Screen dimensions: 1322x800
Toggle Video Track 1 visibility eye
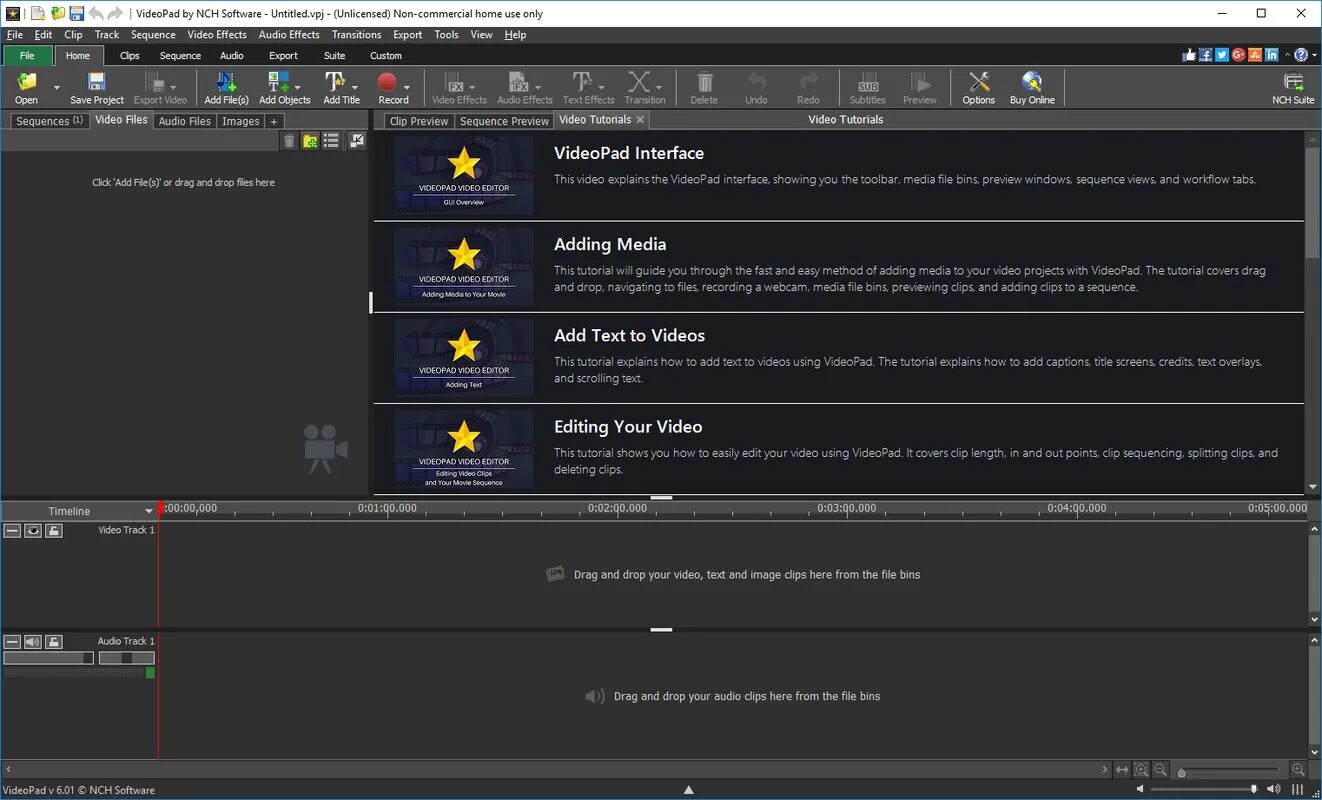coord(33,530)
